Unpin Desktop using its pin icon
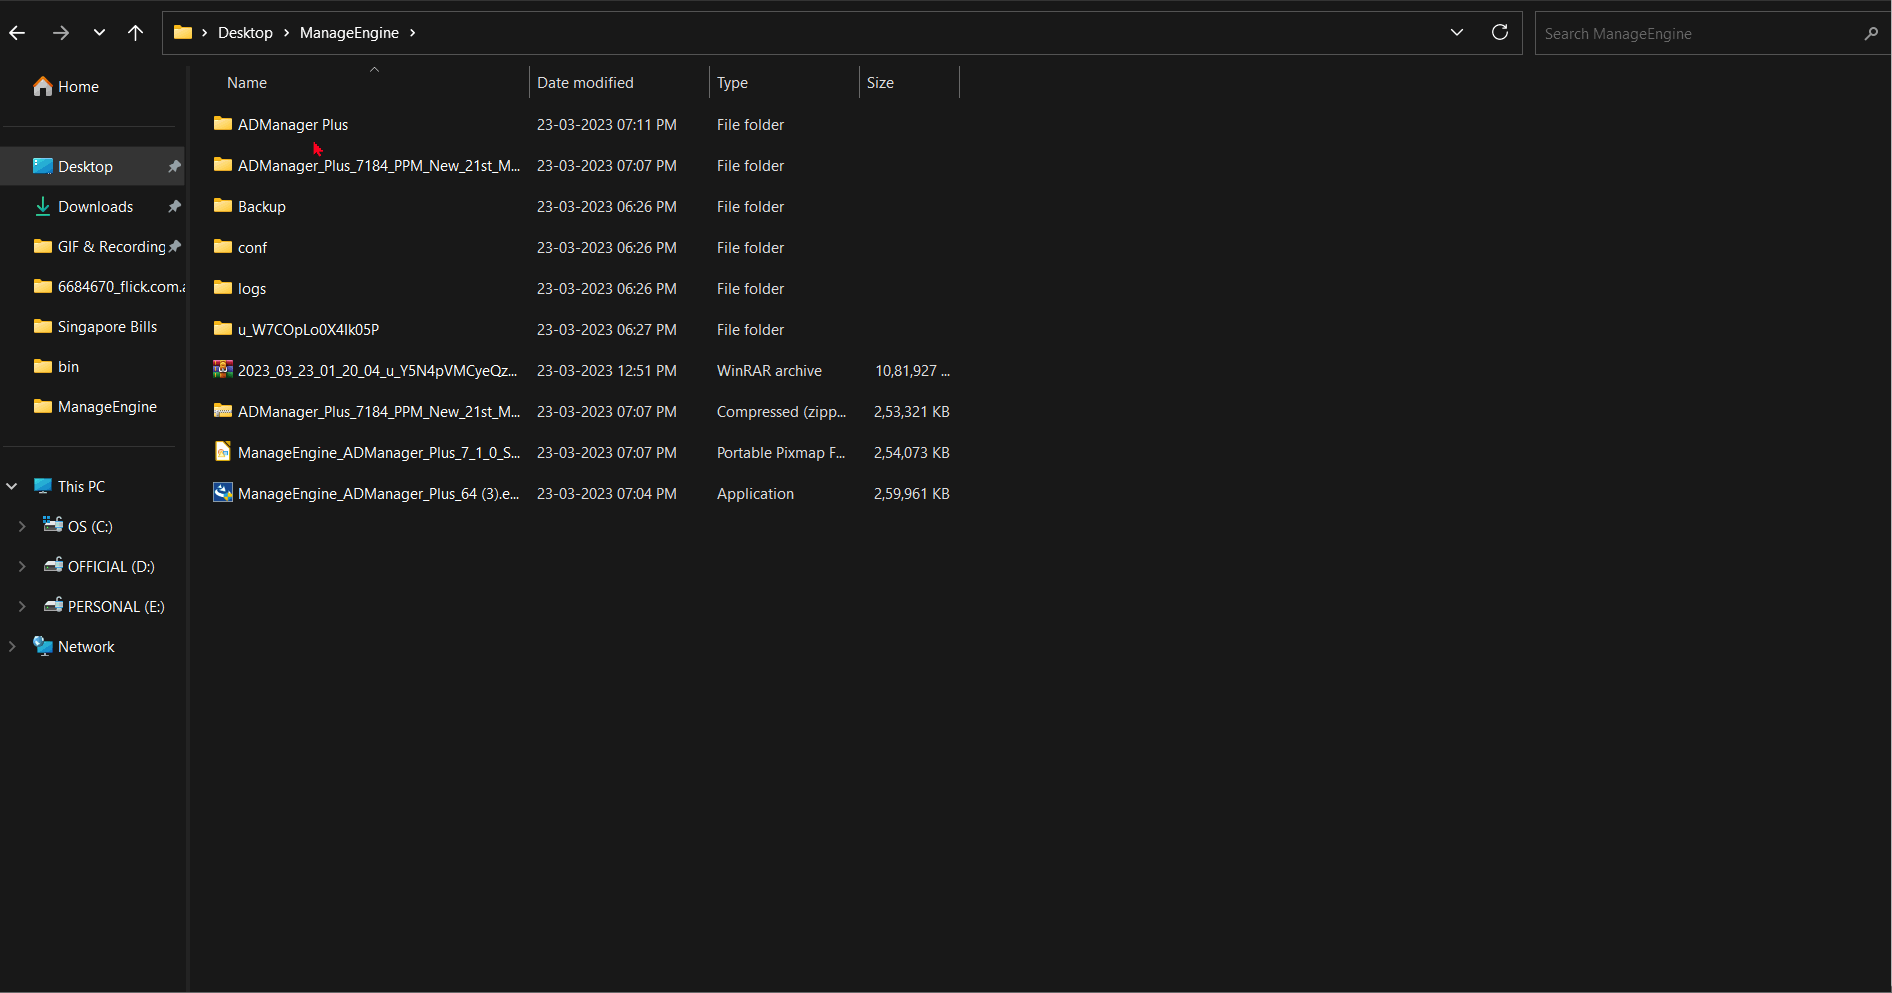The image size is (1892, 993). (x=174, y=167)
